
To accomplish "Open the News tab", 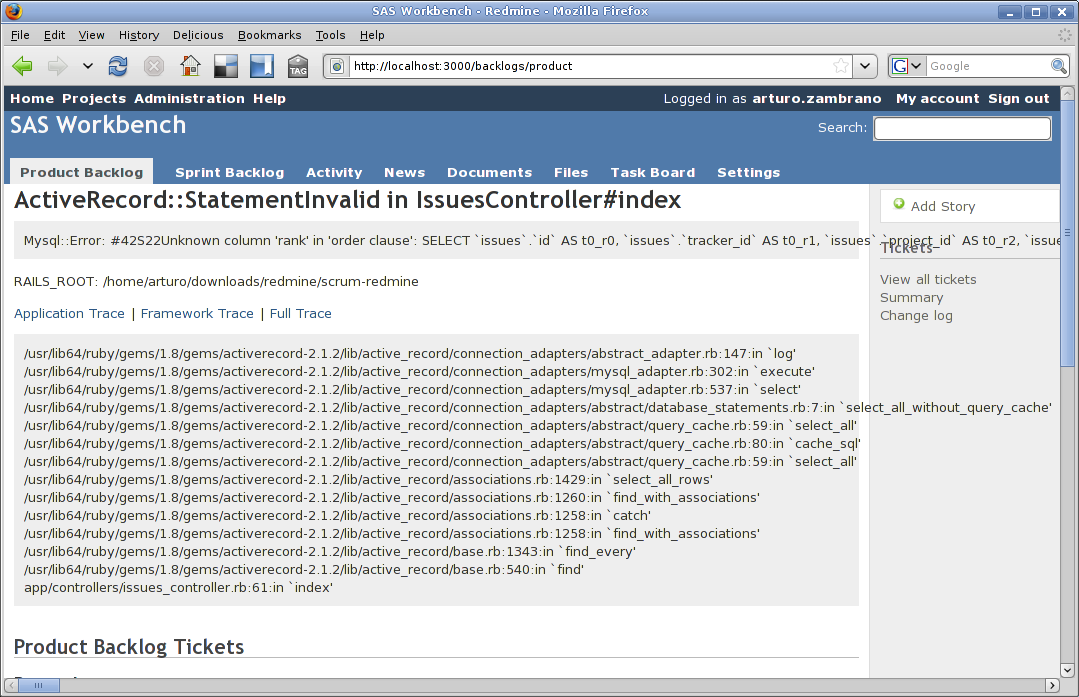I will click(x=405, y=173).
